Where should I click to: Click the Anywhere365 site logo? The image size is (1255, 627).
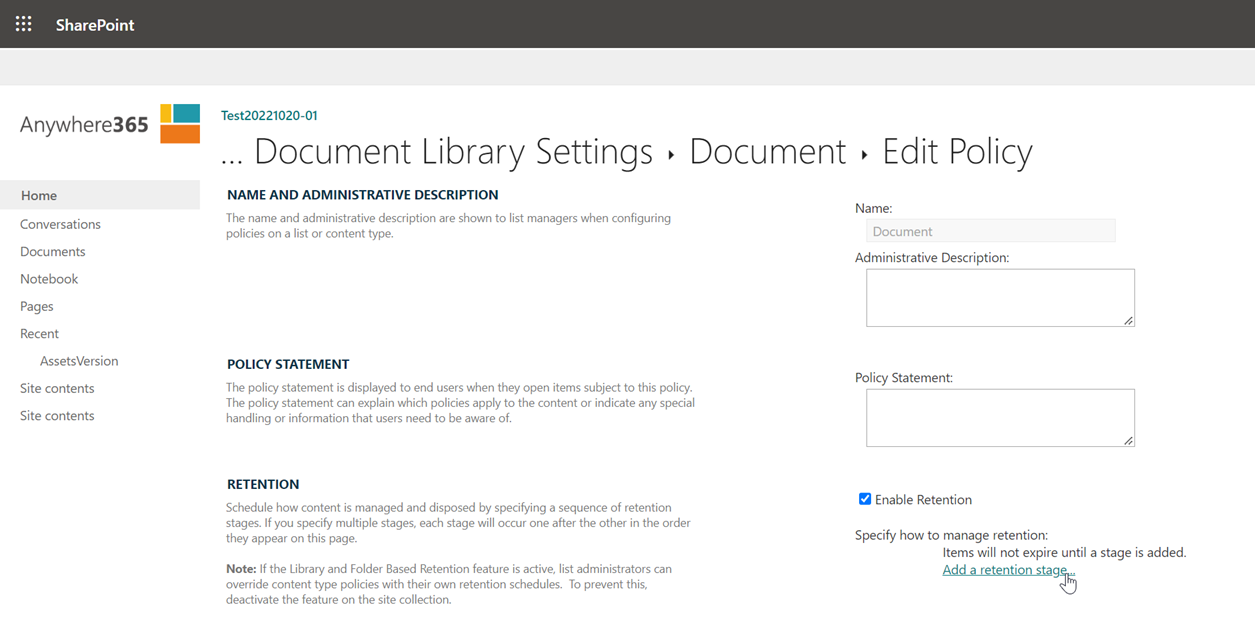109,125
